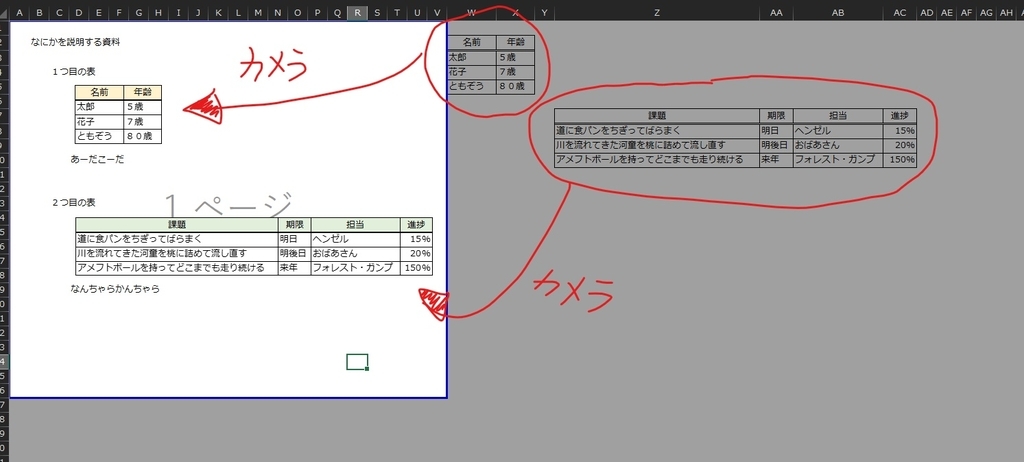Image resolution: width=1024 pixels, height=462 pixels.
Task: Click 名前 header in gray source table
Action: point(472,42)
